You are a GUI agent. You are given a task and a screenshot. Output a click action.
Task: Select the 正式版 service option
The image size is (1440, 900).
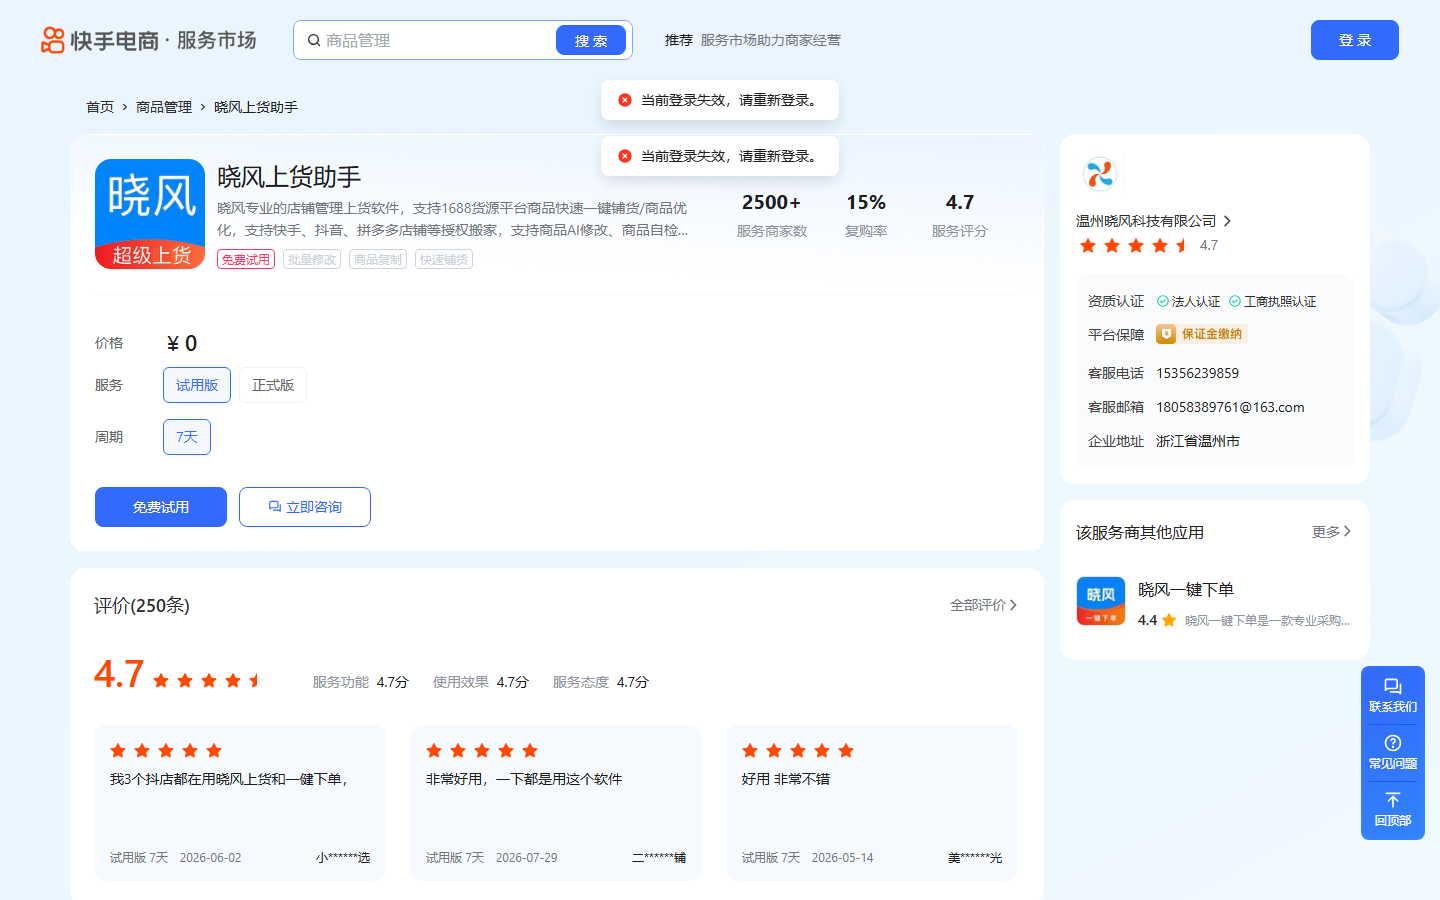point(273,385)
